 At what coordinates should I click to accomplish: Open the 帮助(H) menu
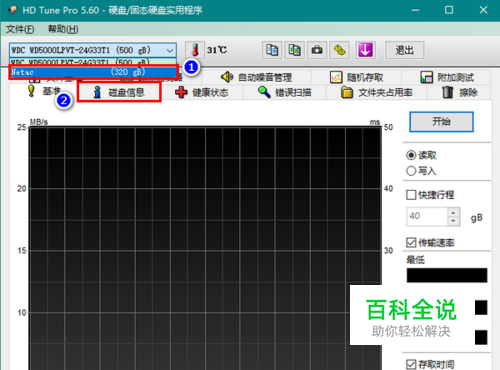coord(63,29)
